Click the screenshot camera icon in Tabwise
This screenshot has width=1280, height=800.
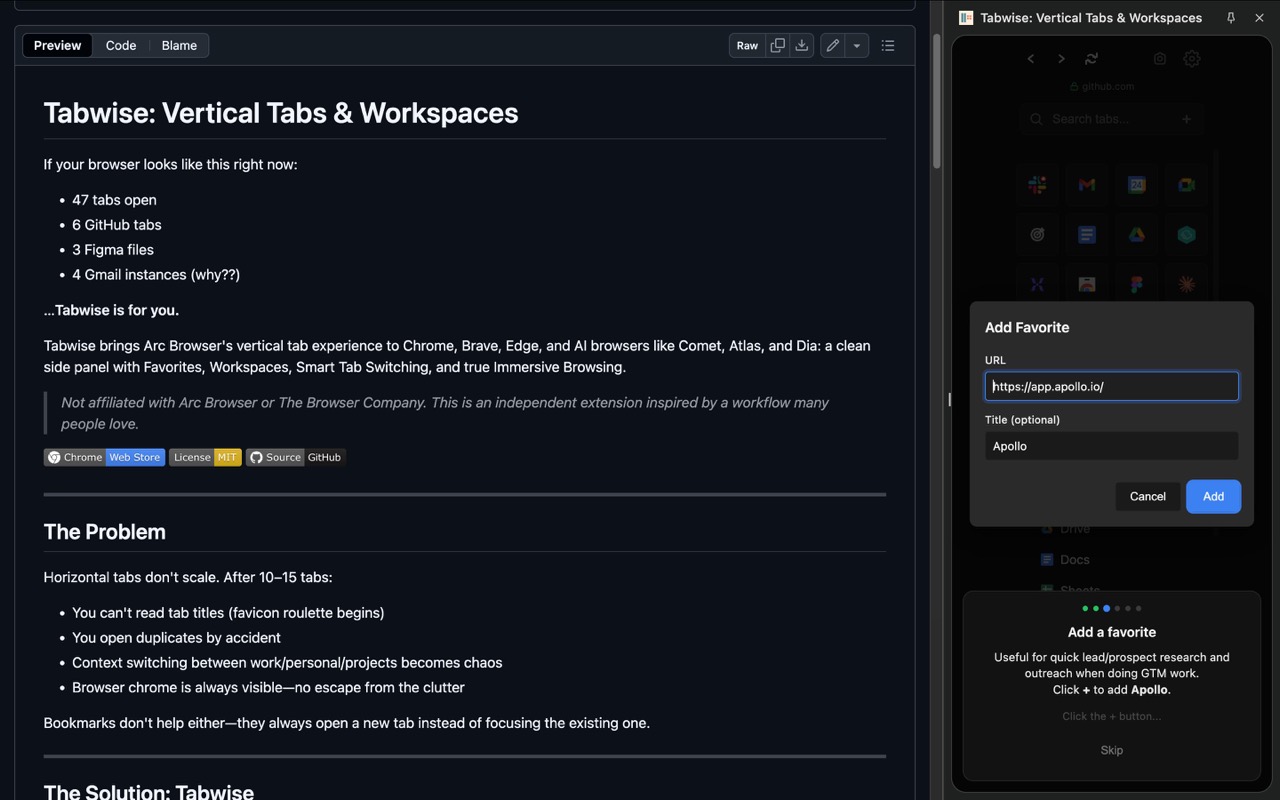tap(1160, 59)
